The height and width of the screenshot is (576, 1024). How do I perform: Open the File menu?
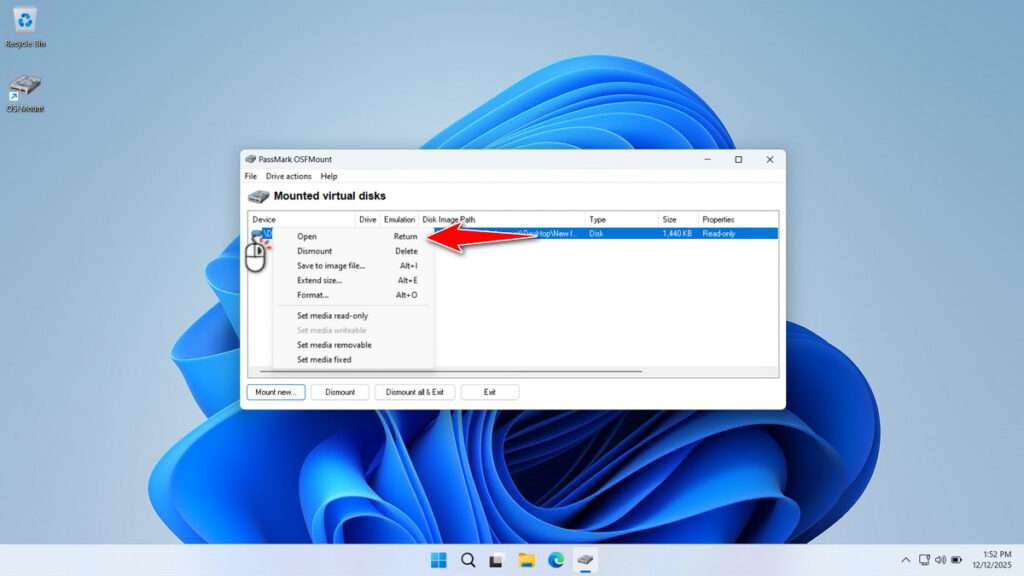[x=250, y=176]
